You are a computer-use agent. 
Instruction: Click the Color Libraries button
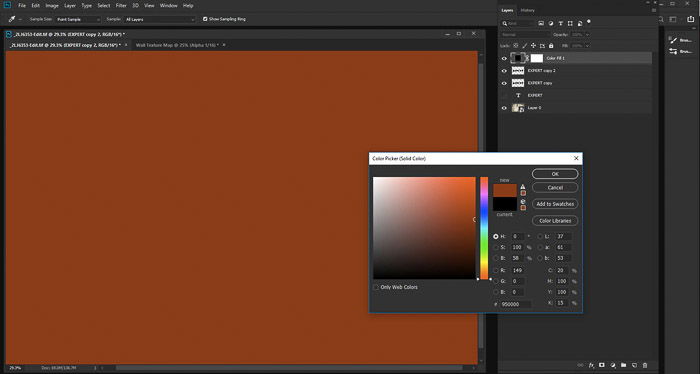(x=555, y=221)
